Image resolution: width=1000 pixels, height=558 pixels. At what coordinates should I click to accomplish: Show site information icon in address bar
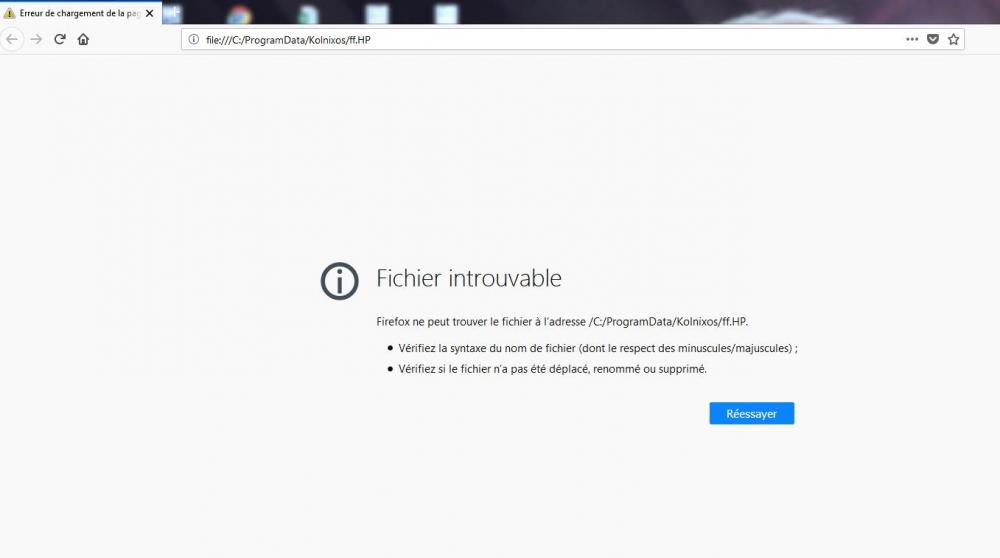pos(193,40)
